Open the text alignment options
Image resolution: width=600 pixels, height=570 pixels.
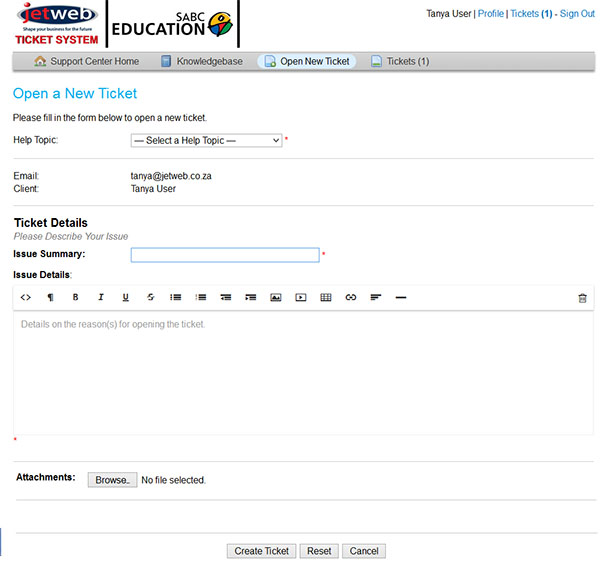(x=376, y=298)
